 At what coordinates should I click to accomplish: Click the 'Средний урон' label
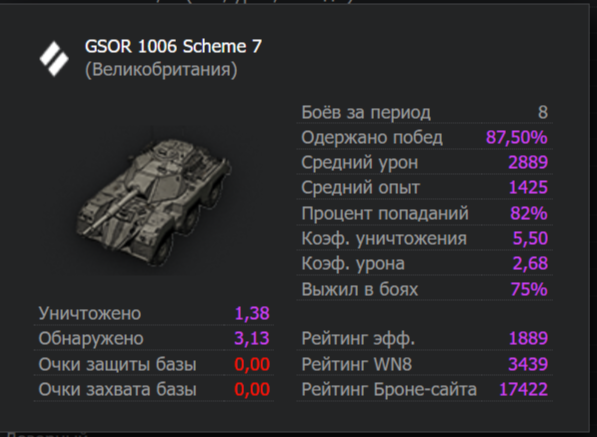(360, 163)
